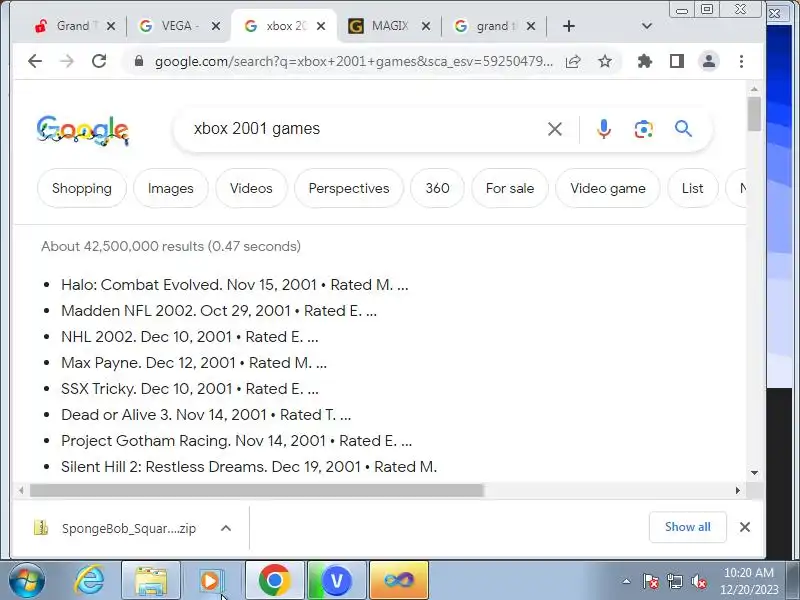Click the address bar URL

pos(354,61)
